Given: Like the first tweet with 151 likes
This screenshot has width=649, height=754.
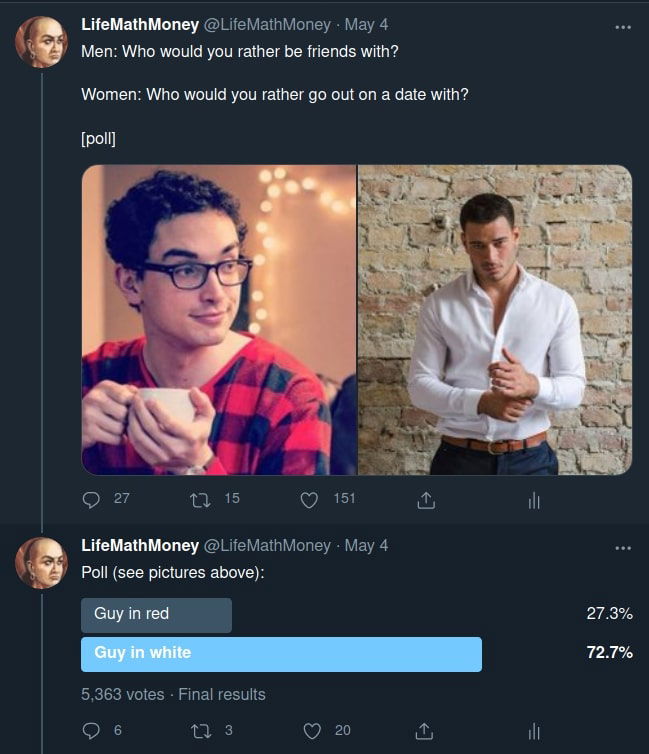Looking at the screenshot, I should point(310,499).
